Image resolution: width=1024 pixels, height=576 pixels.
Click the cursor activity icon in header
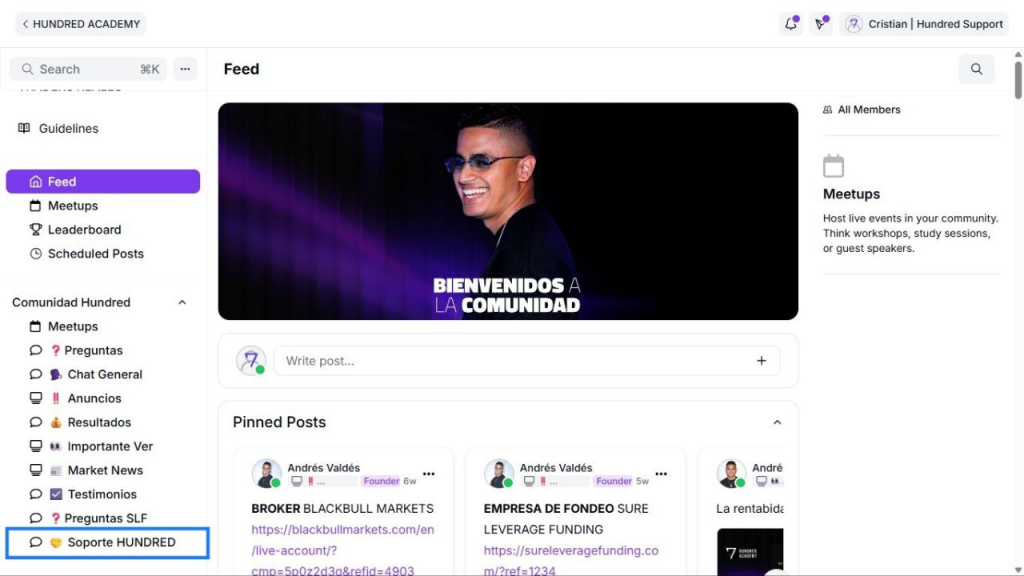820,24
